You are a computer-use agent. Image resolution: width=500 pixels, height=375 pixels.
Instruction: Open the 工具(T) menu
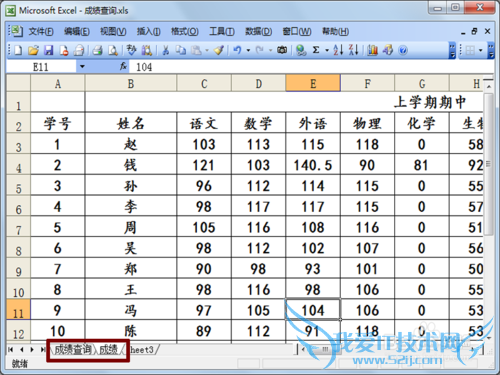[222, 31]
